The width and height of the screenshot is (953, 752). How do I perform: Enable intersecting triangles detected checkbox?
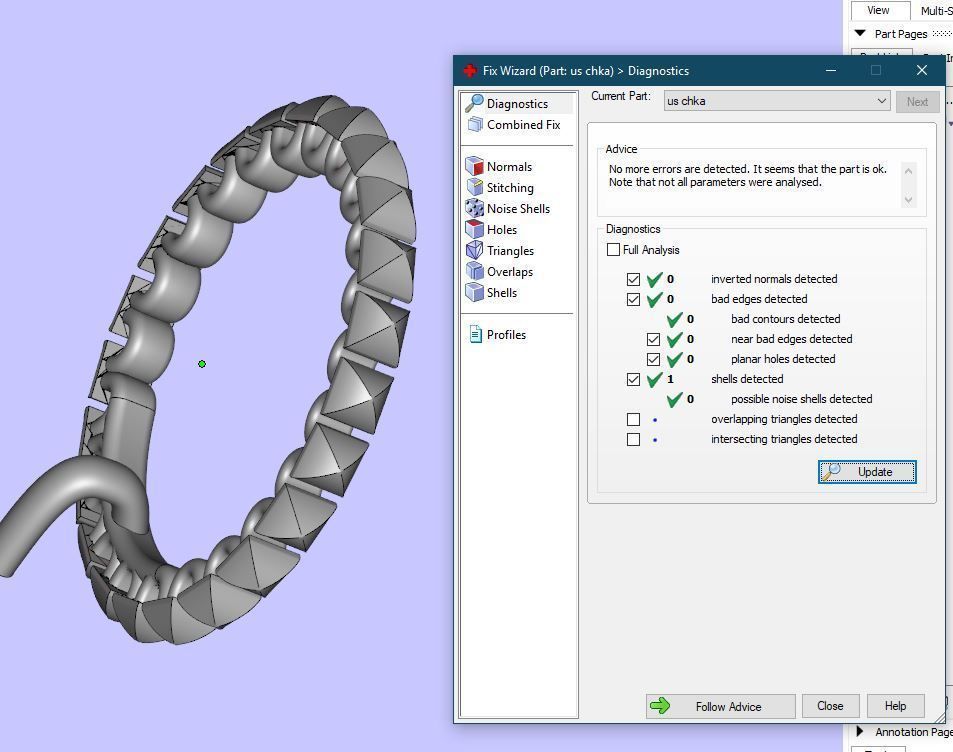(x=633, y=440)
